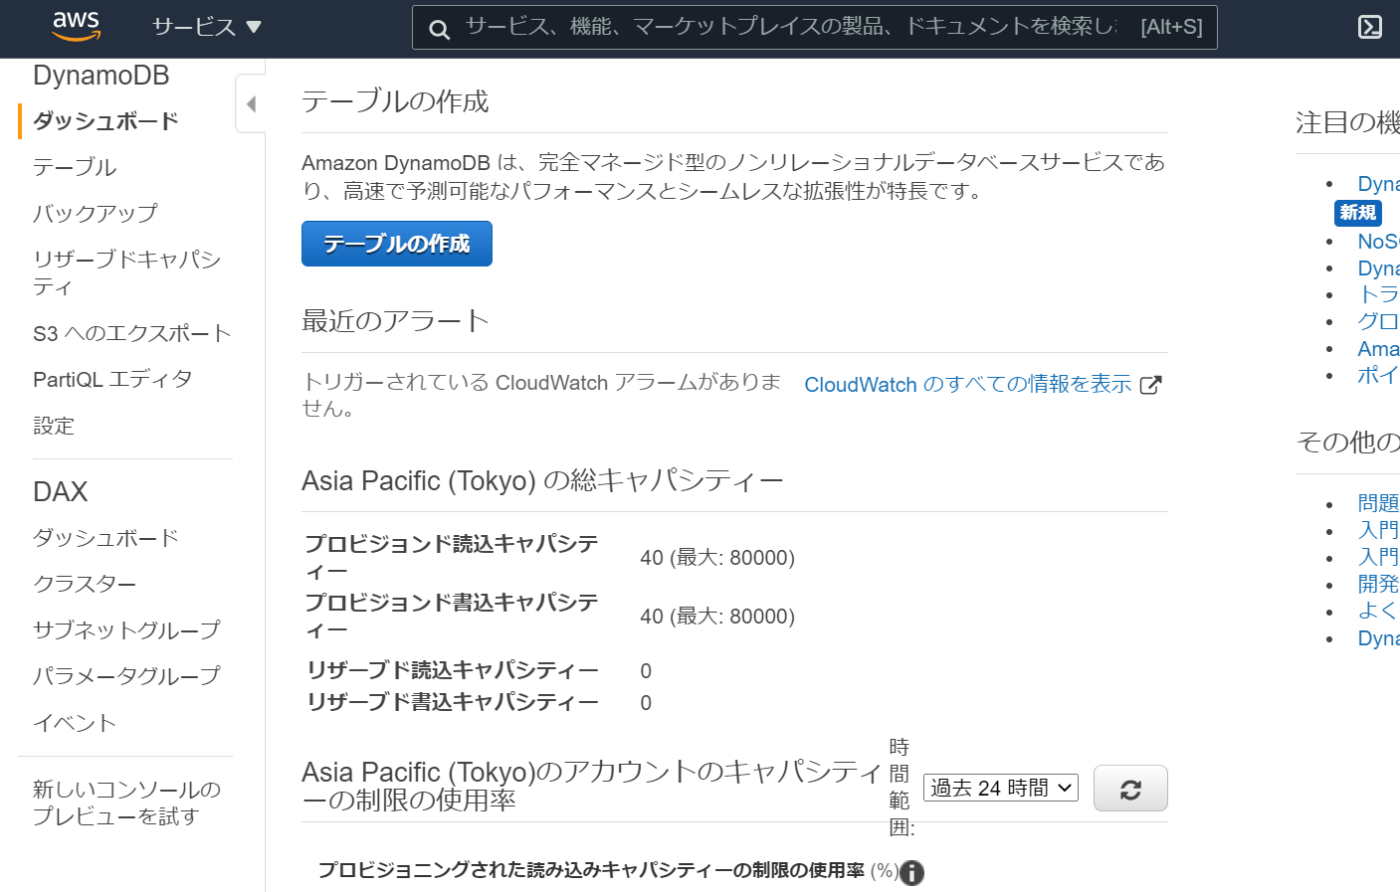Click the ポイ link in feature list

(x=1378, y=376)
